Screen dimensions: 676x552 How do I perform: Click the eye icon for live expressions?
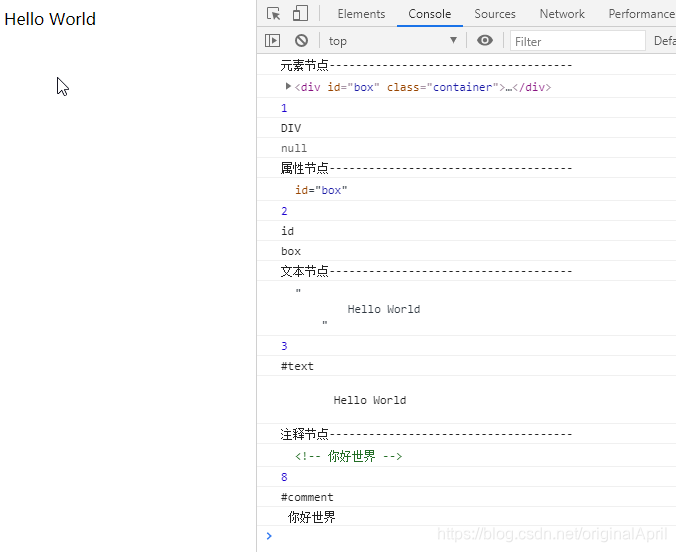point(485,41)
